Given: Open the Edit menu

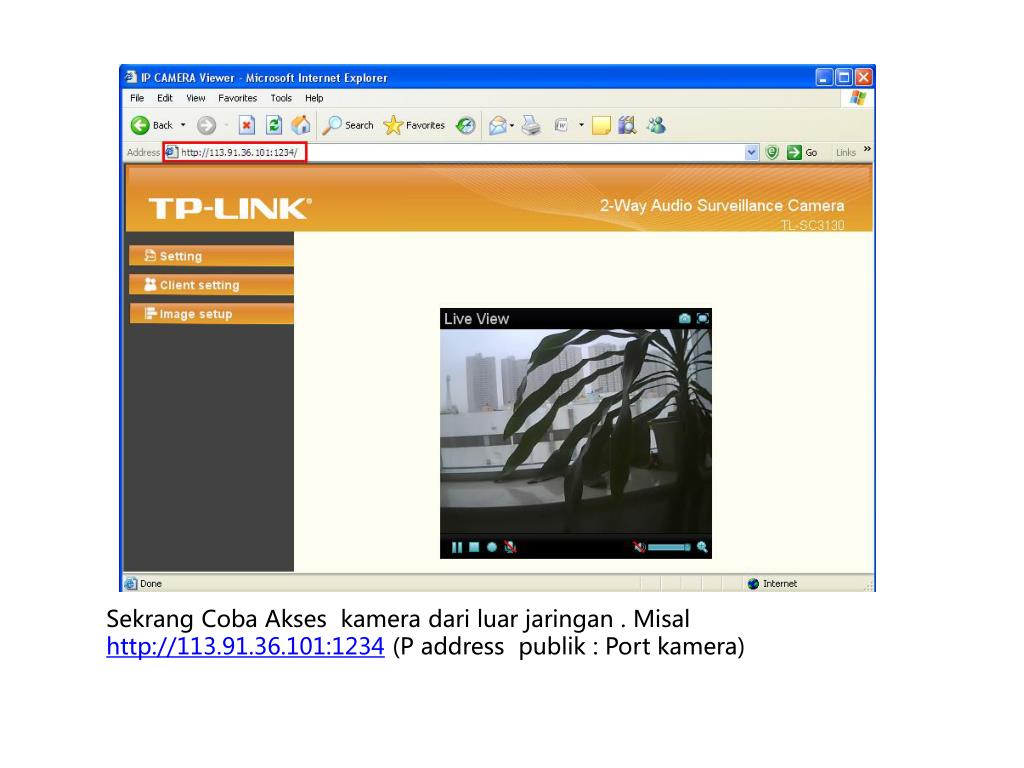Looking at the screenshot, I should point(165,98).
